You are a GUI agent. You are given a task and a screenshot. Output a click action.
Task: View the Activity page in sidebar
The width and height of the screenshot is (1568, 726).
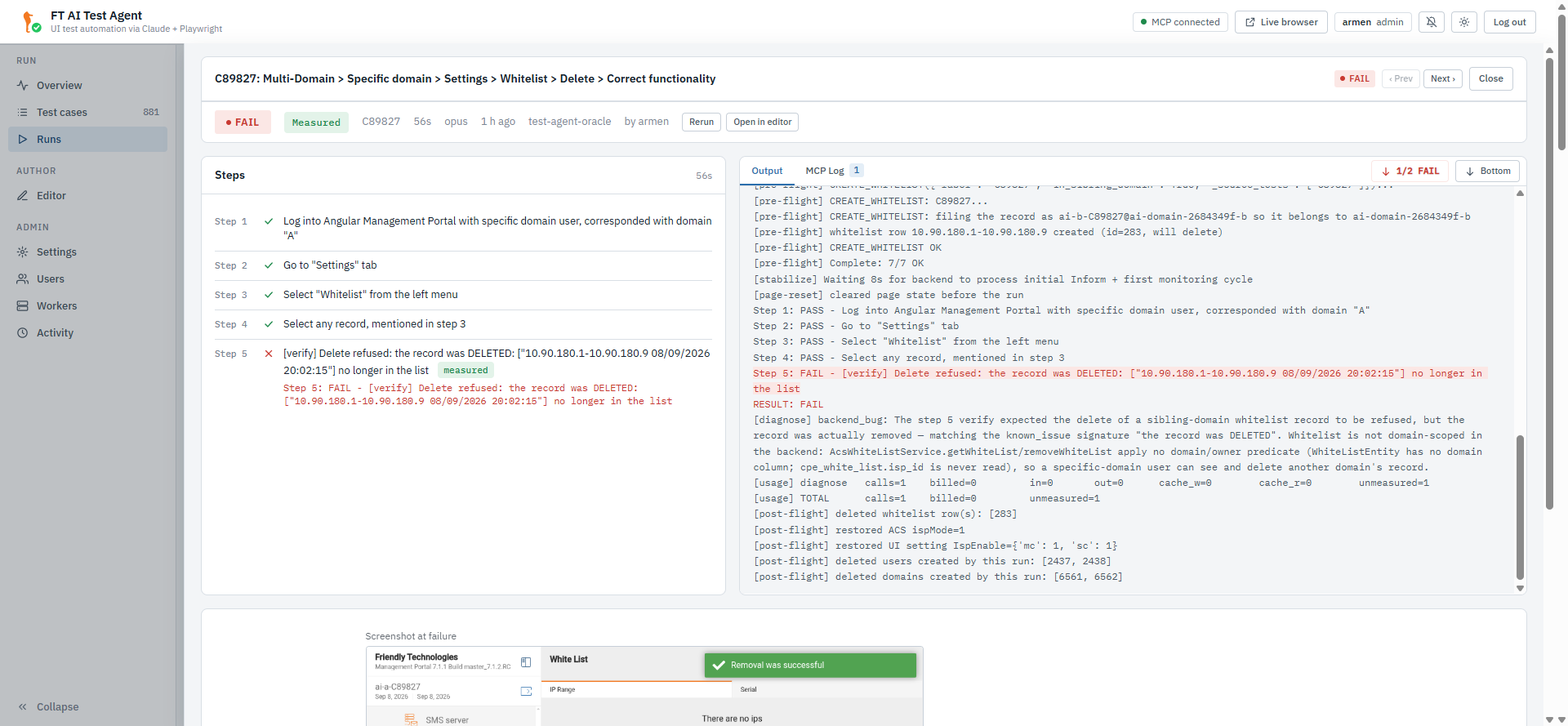point(88,333)
